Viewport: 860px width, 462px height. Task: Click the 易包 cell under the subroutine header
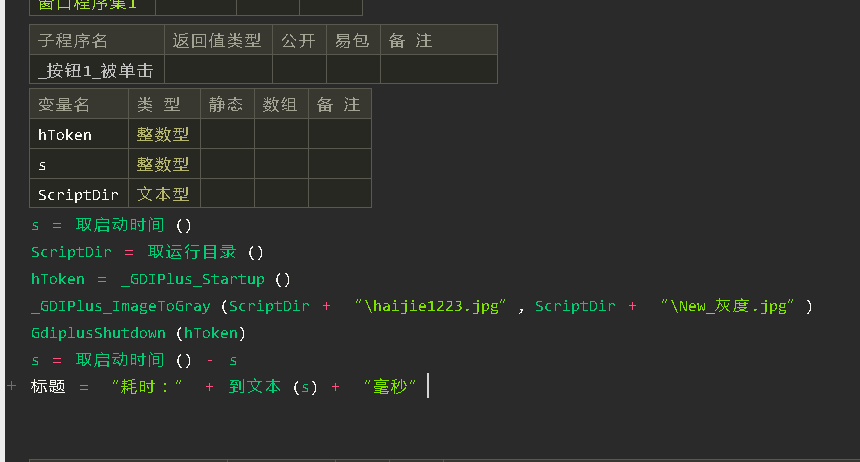[353, 69]
